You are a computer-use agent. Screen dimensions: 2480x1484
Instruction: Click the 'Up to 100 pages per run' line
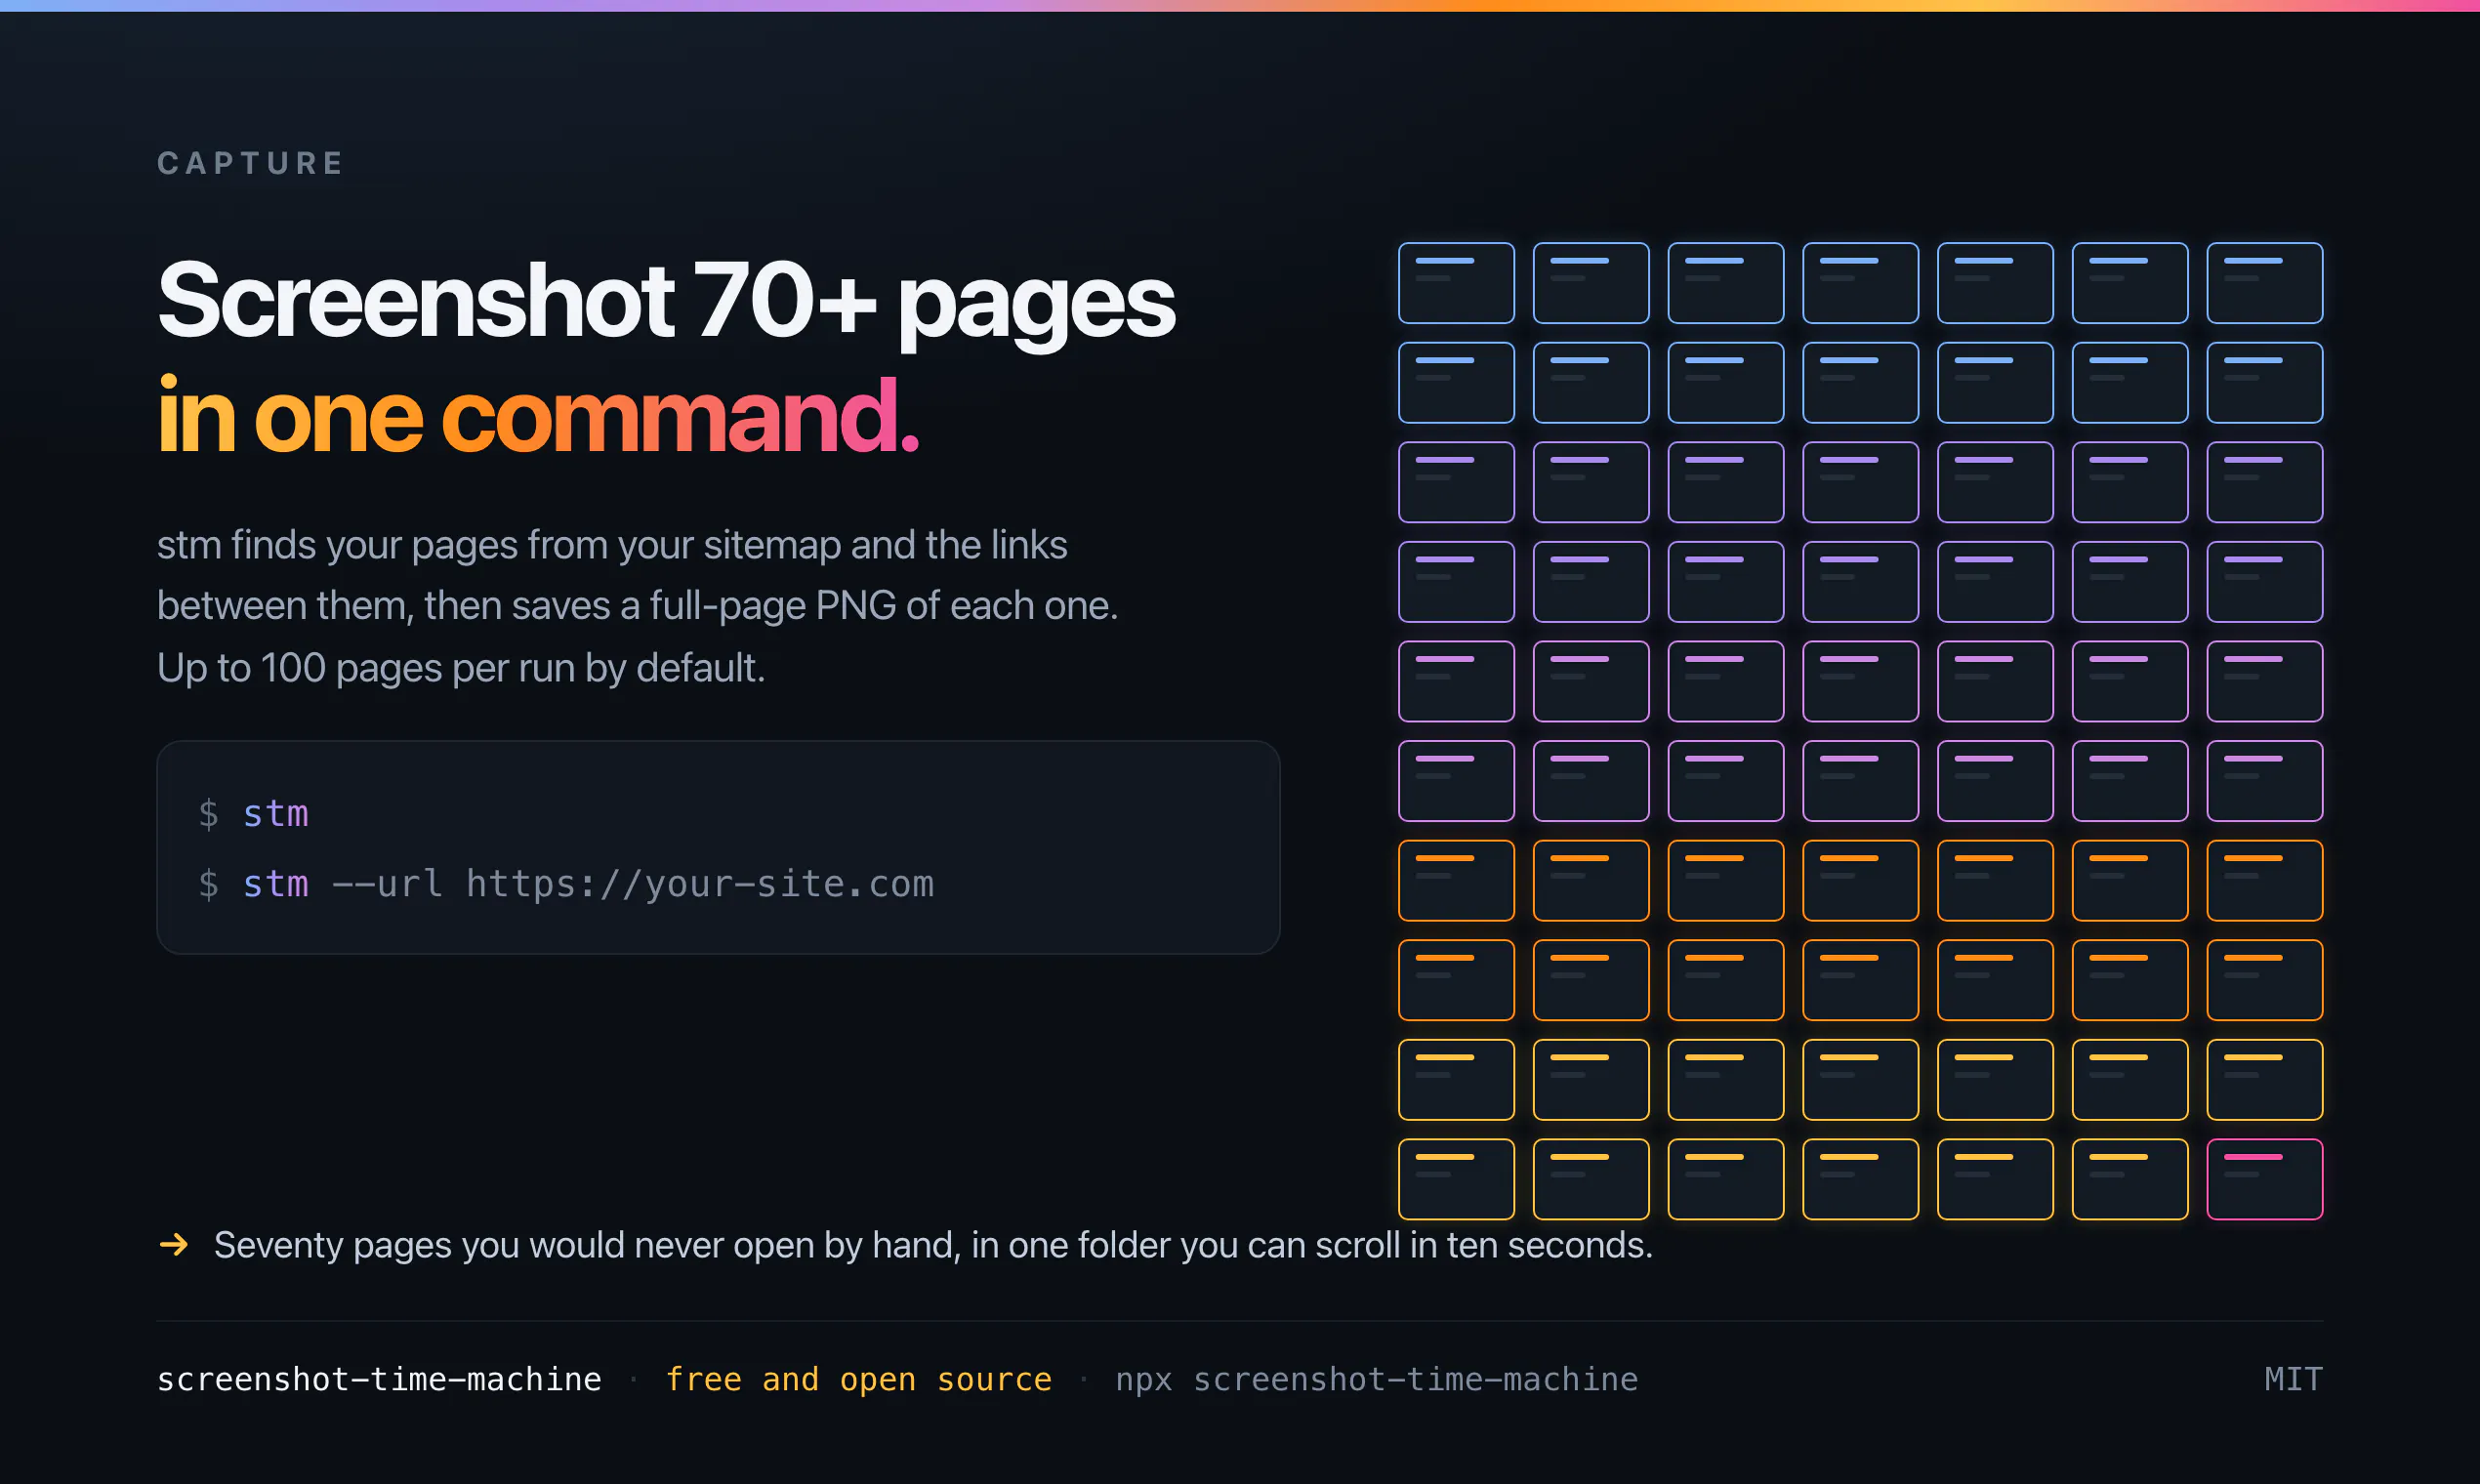(461, 668)
